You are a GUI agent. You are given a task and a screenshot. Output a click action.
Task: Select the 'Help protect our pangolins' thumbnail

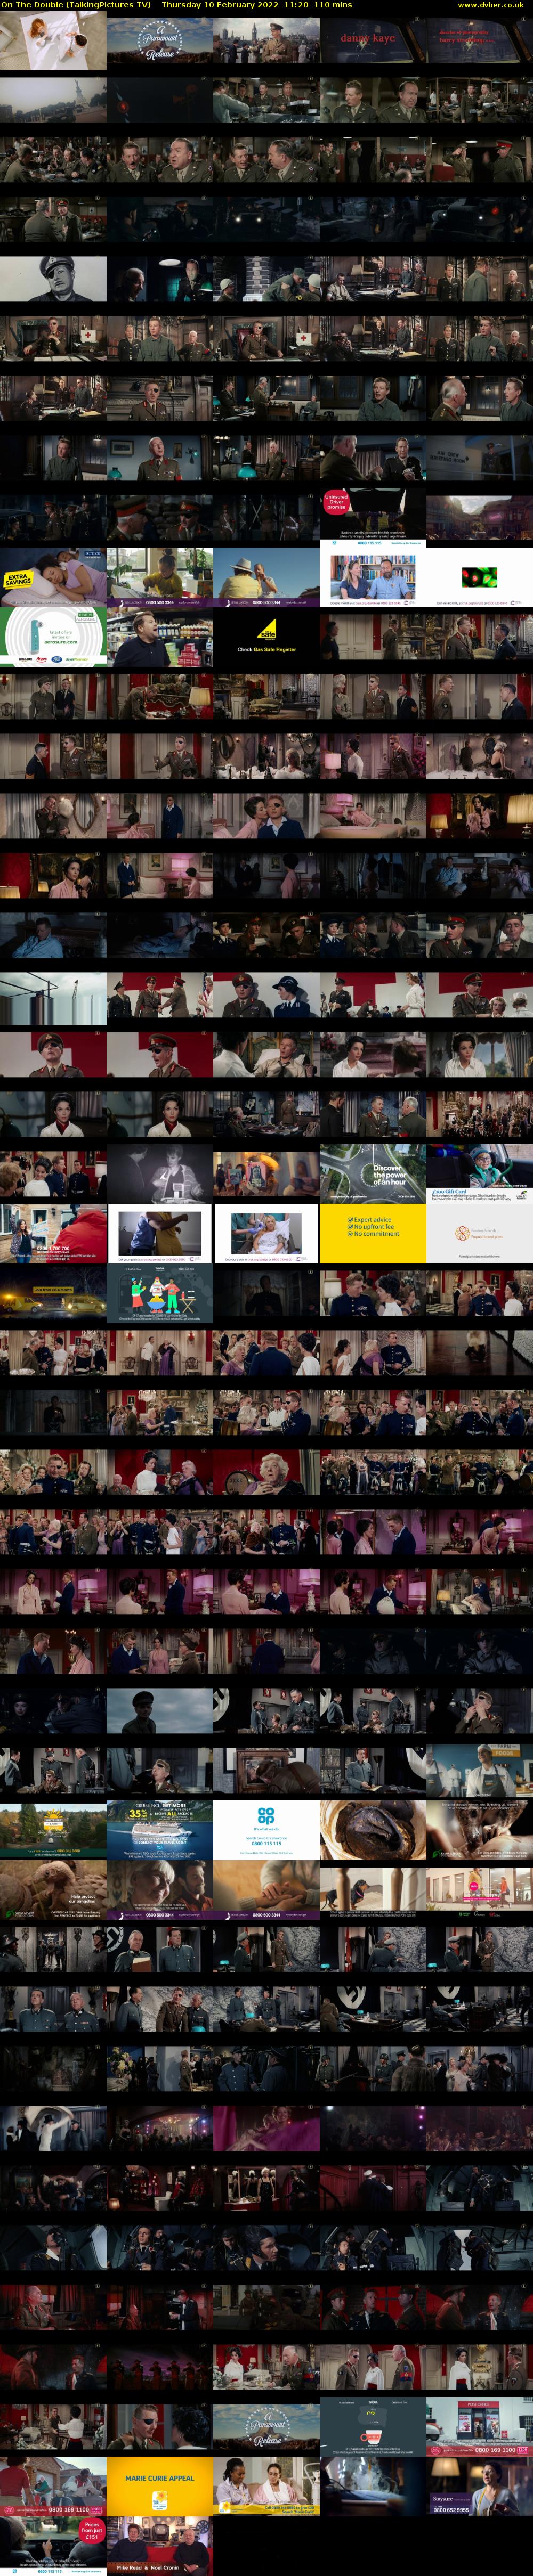click(53, 1889)
